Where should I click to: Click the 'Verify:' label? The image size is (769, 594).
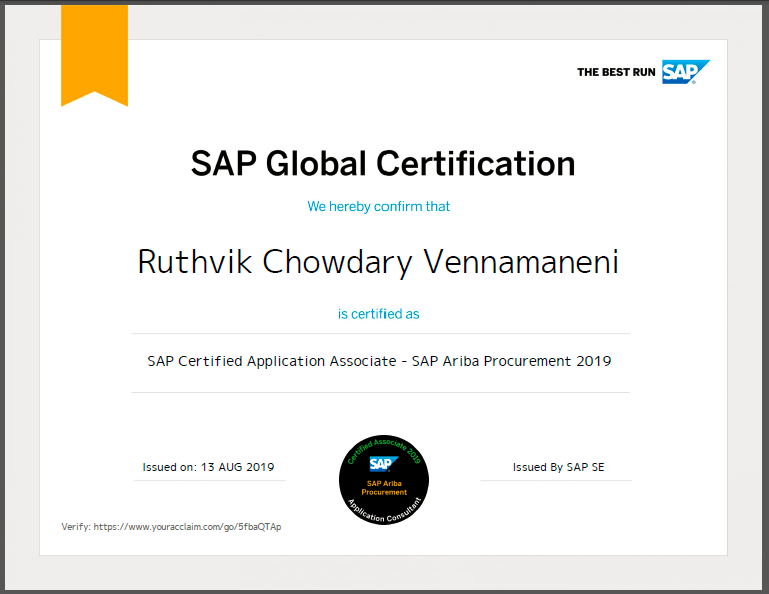click(76, 527)
